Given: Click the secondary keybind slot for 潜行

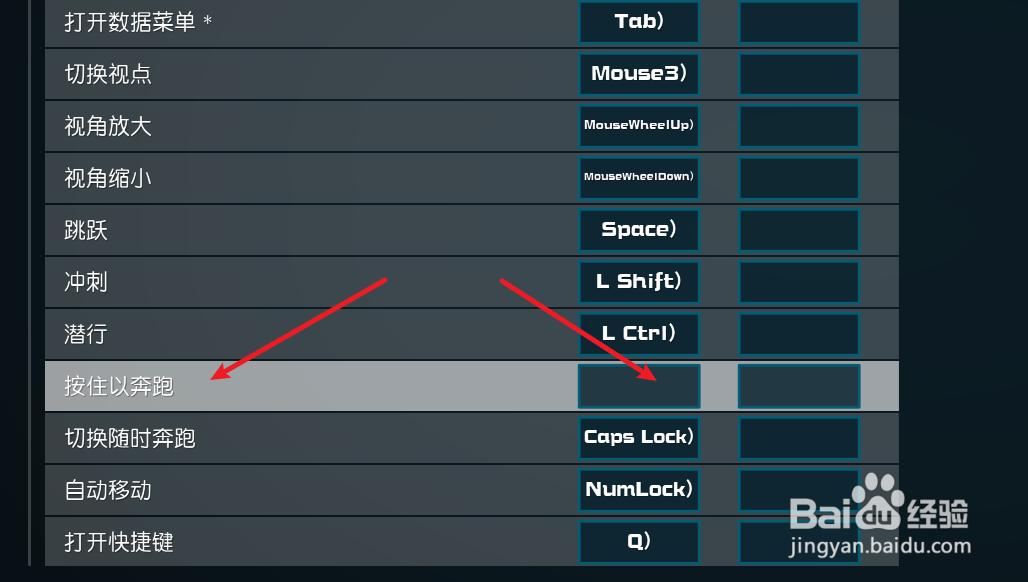Looking at the screenshot, I should (x=799, y=334).
